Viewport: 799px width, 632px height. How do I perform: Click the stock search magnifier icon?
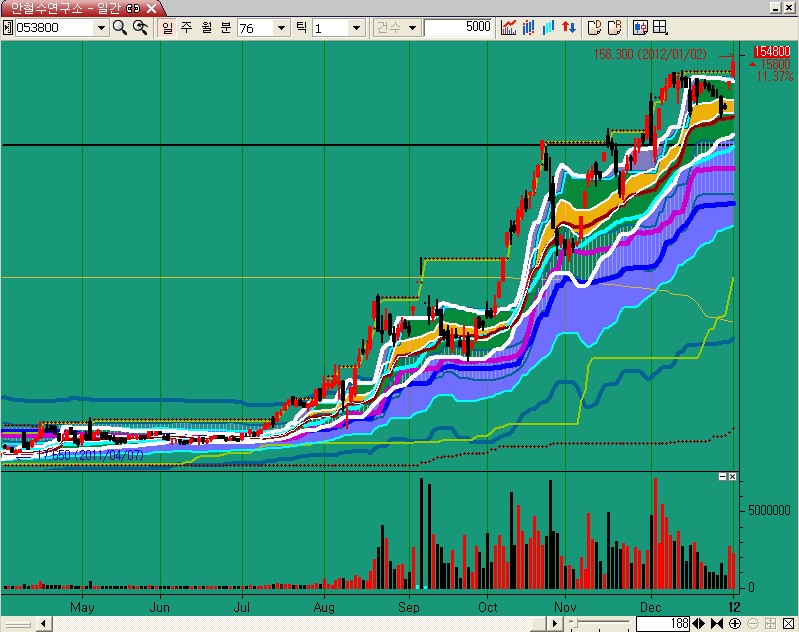(120, 27)
